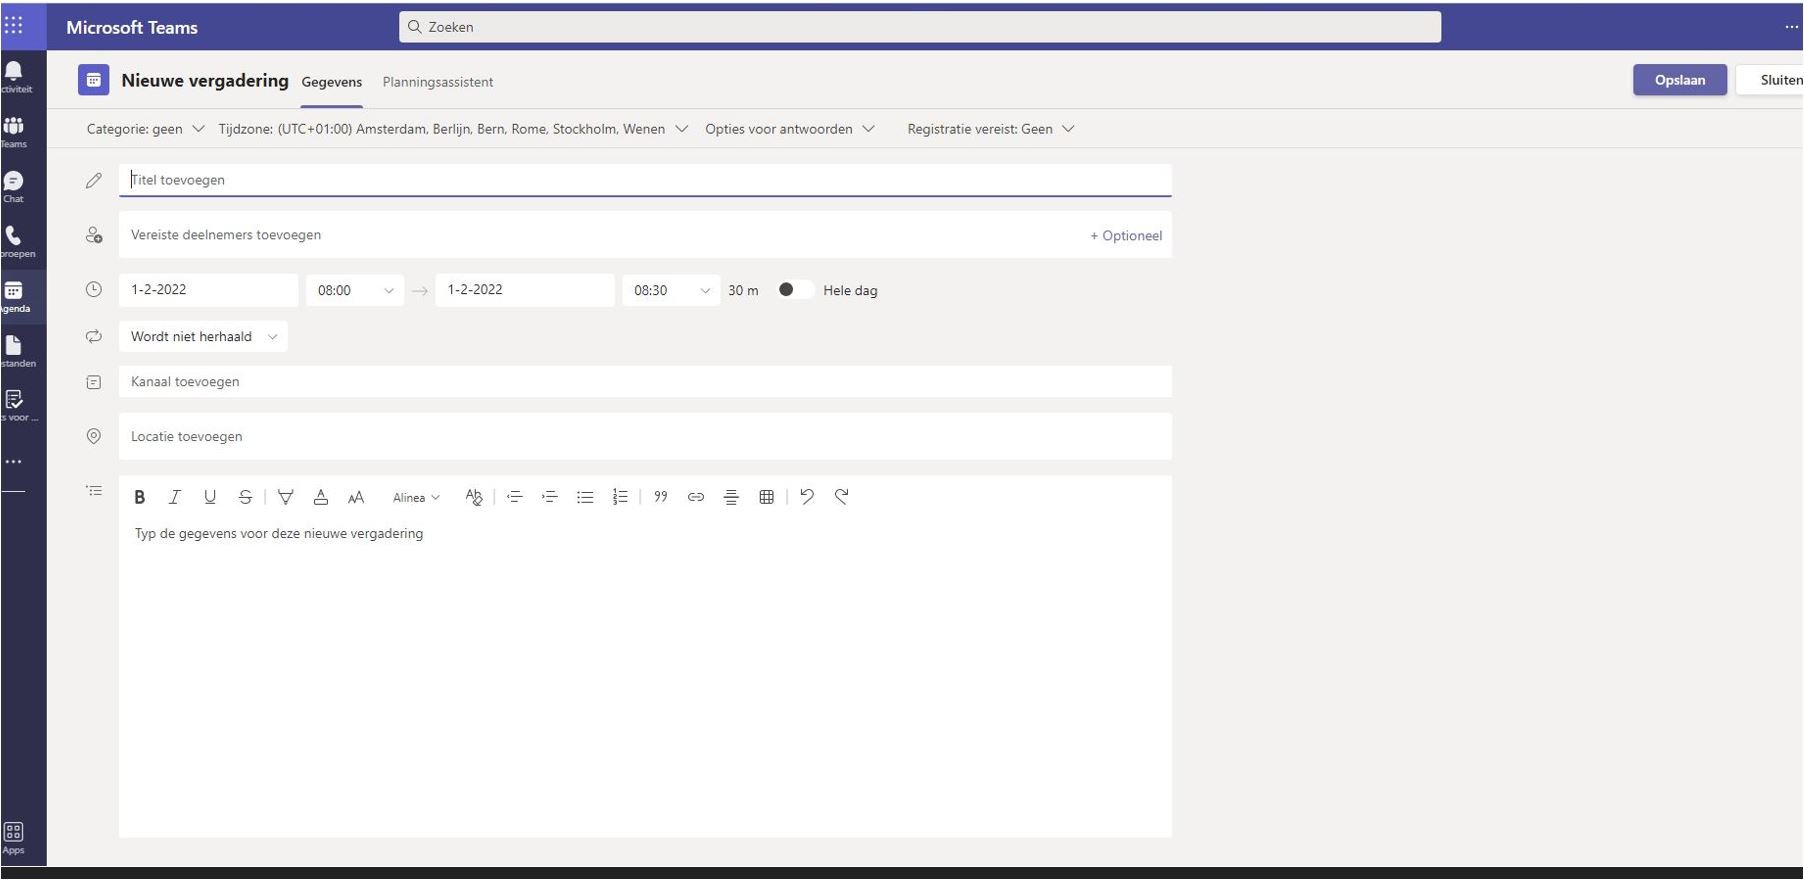Insert a numbered list via toolbar
Viewport: 1804px width, 880px height.
point(620,497)
